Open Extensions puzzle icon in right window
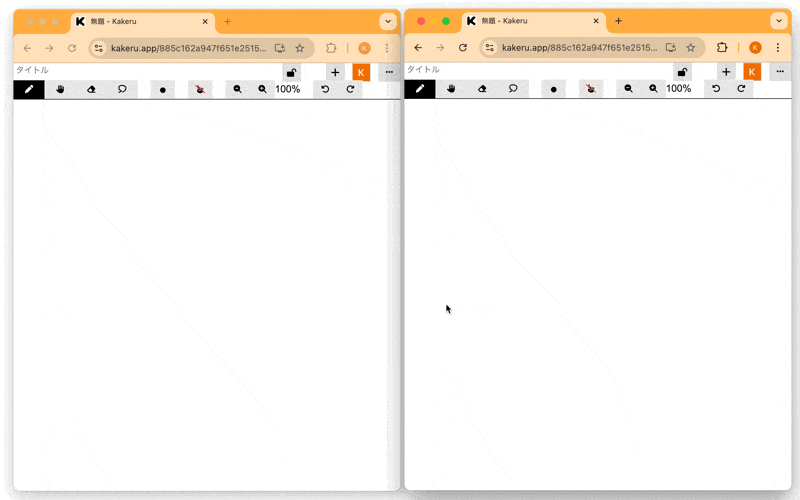Screen dimensions: 800x500 (x=722, y=47)
